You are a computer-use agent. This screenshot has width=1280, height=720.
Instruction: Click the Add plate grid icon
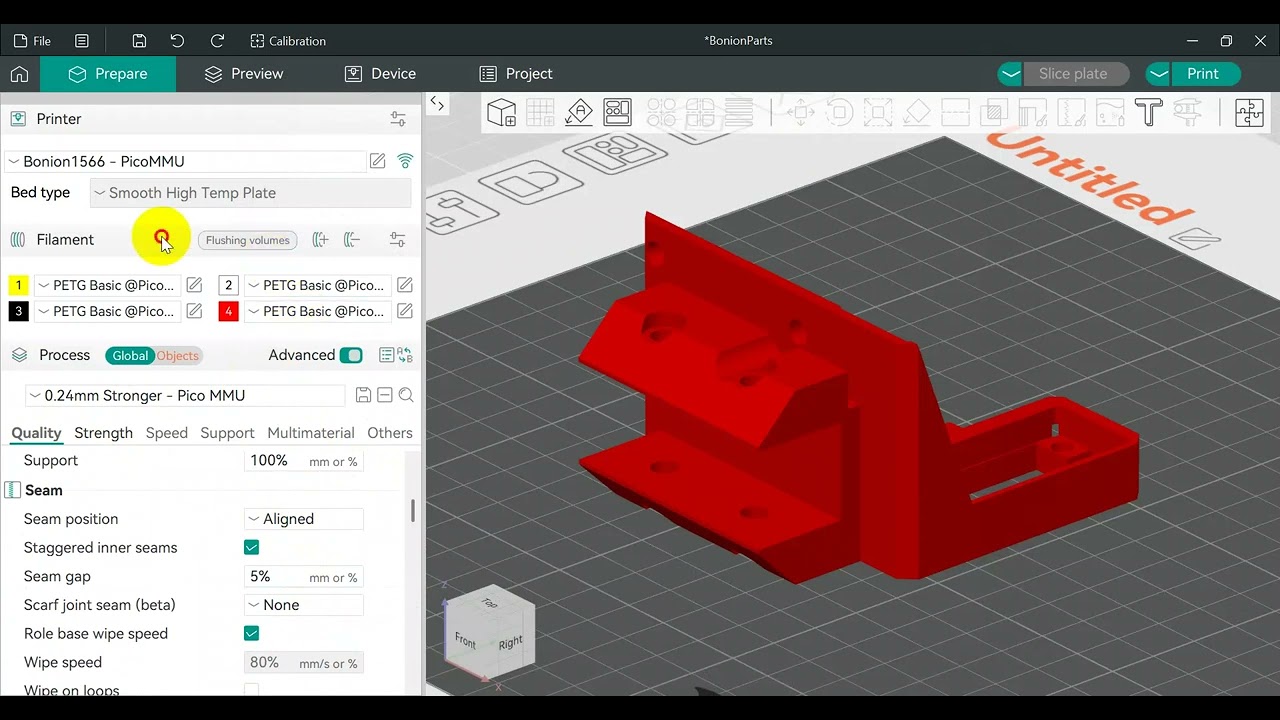[x=540, y=112]
